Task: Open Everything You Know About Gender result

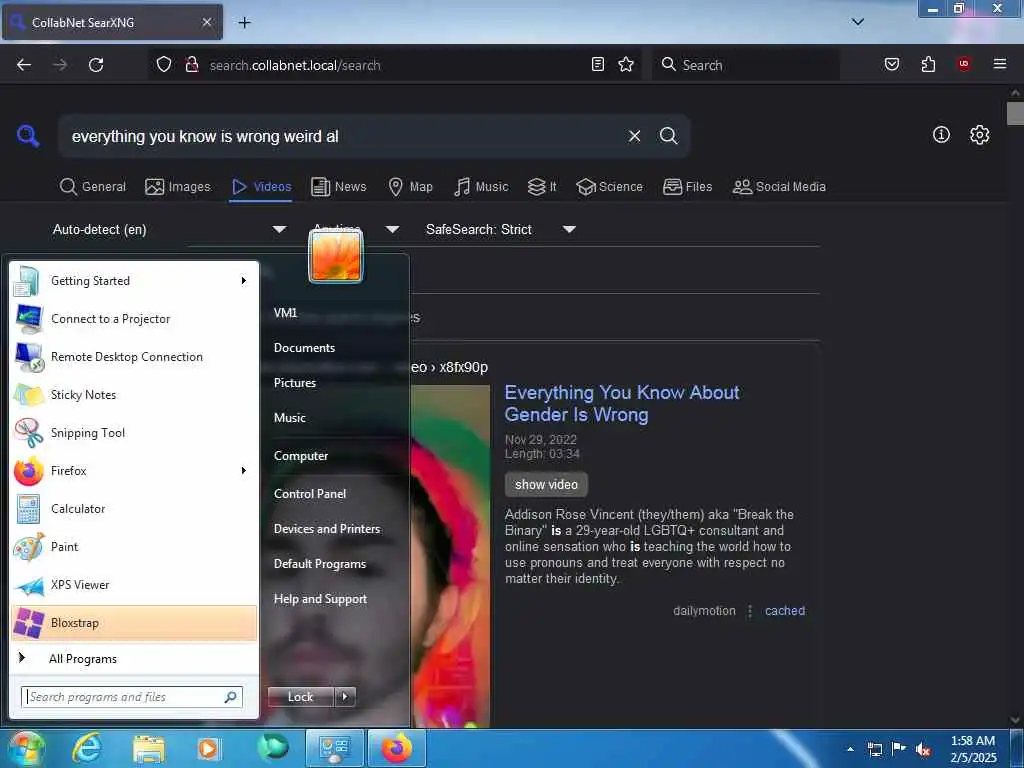Action: click(x=622, y=403)
